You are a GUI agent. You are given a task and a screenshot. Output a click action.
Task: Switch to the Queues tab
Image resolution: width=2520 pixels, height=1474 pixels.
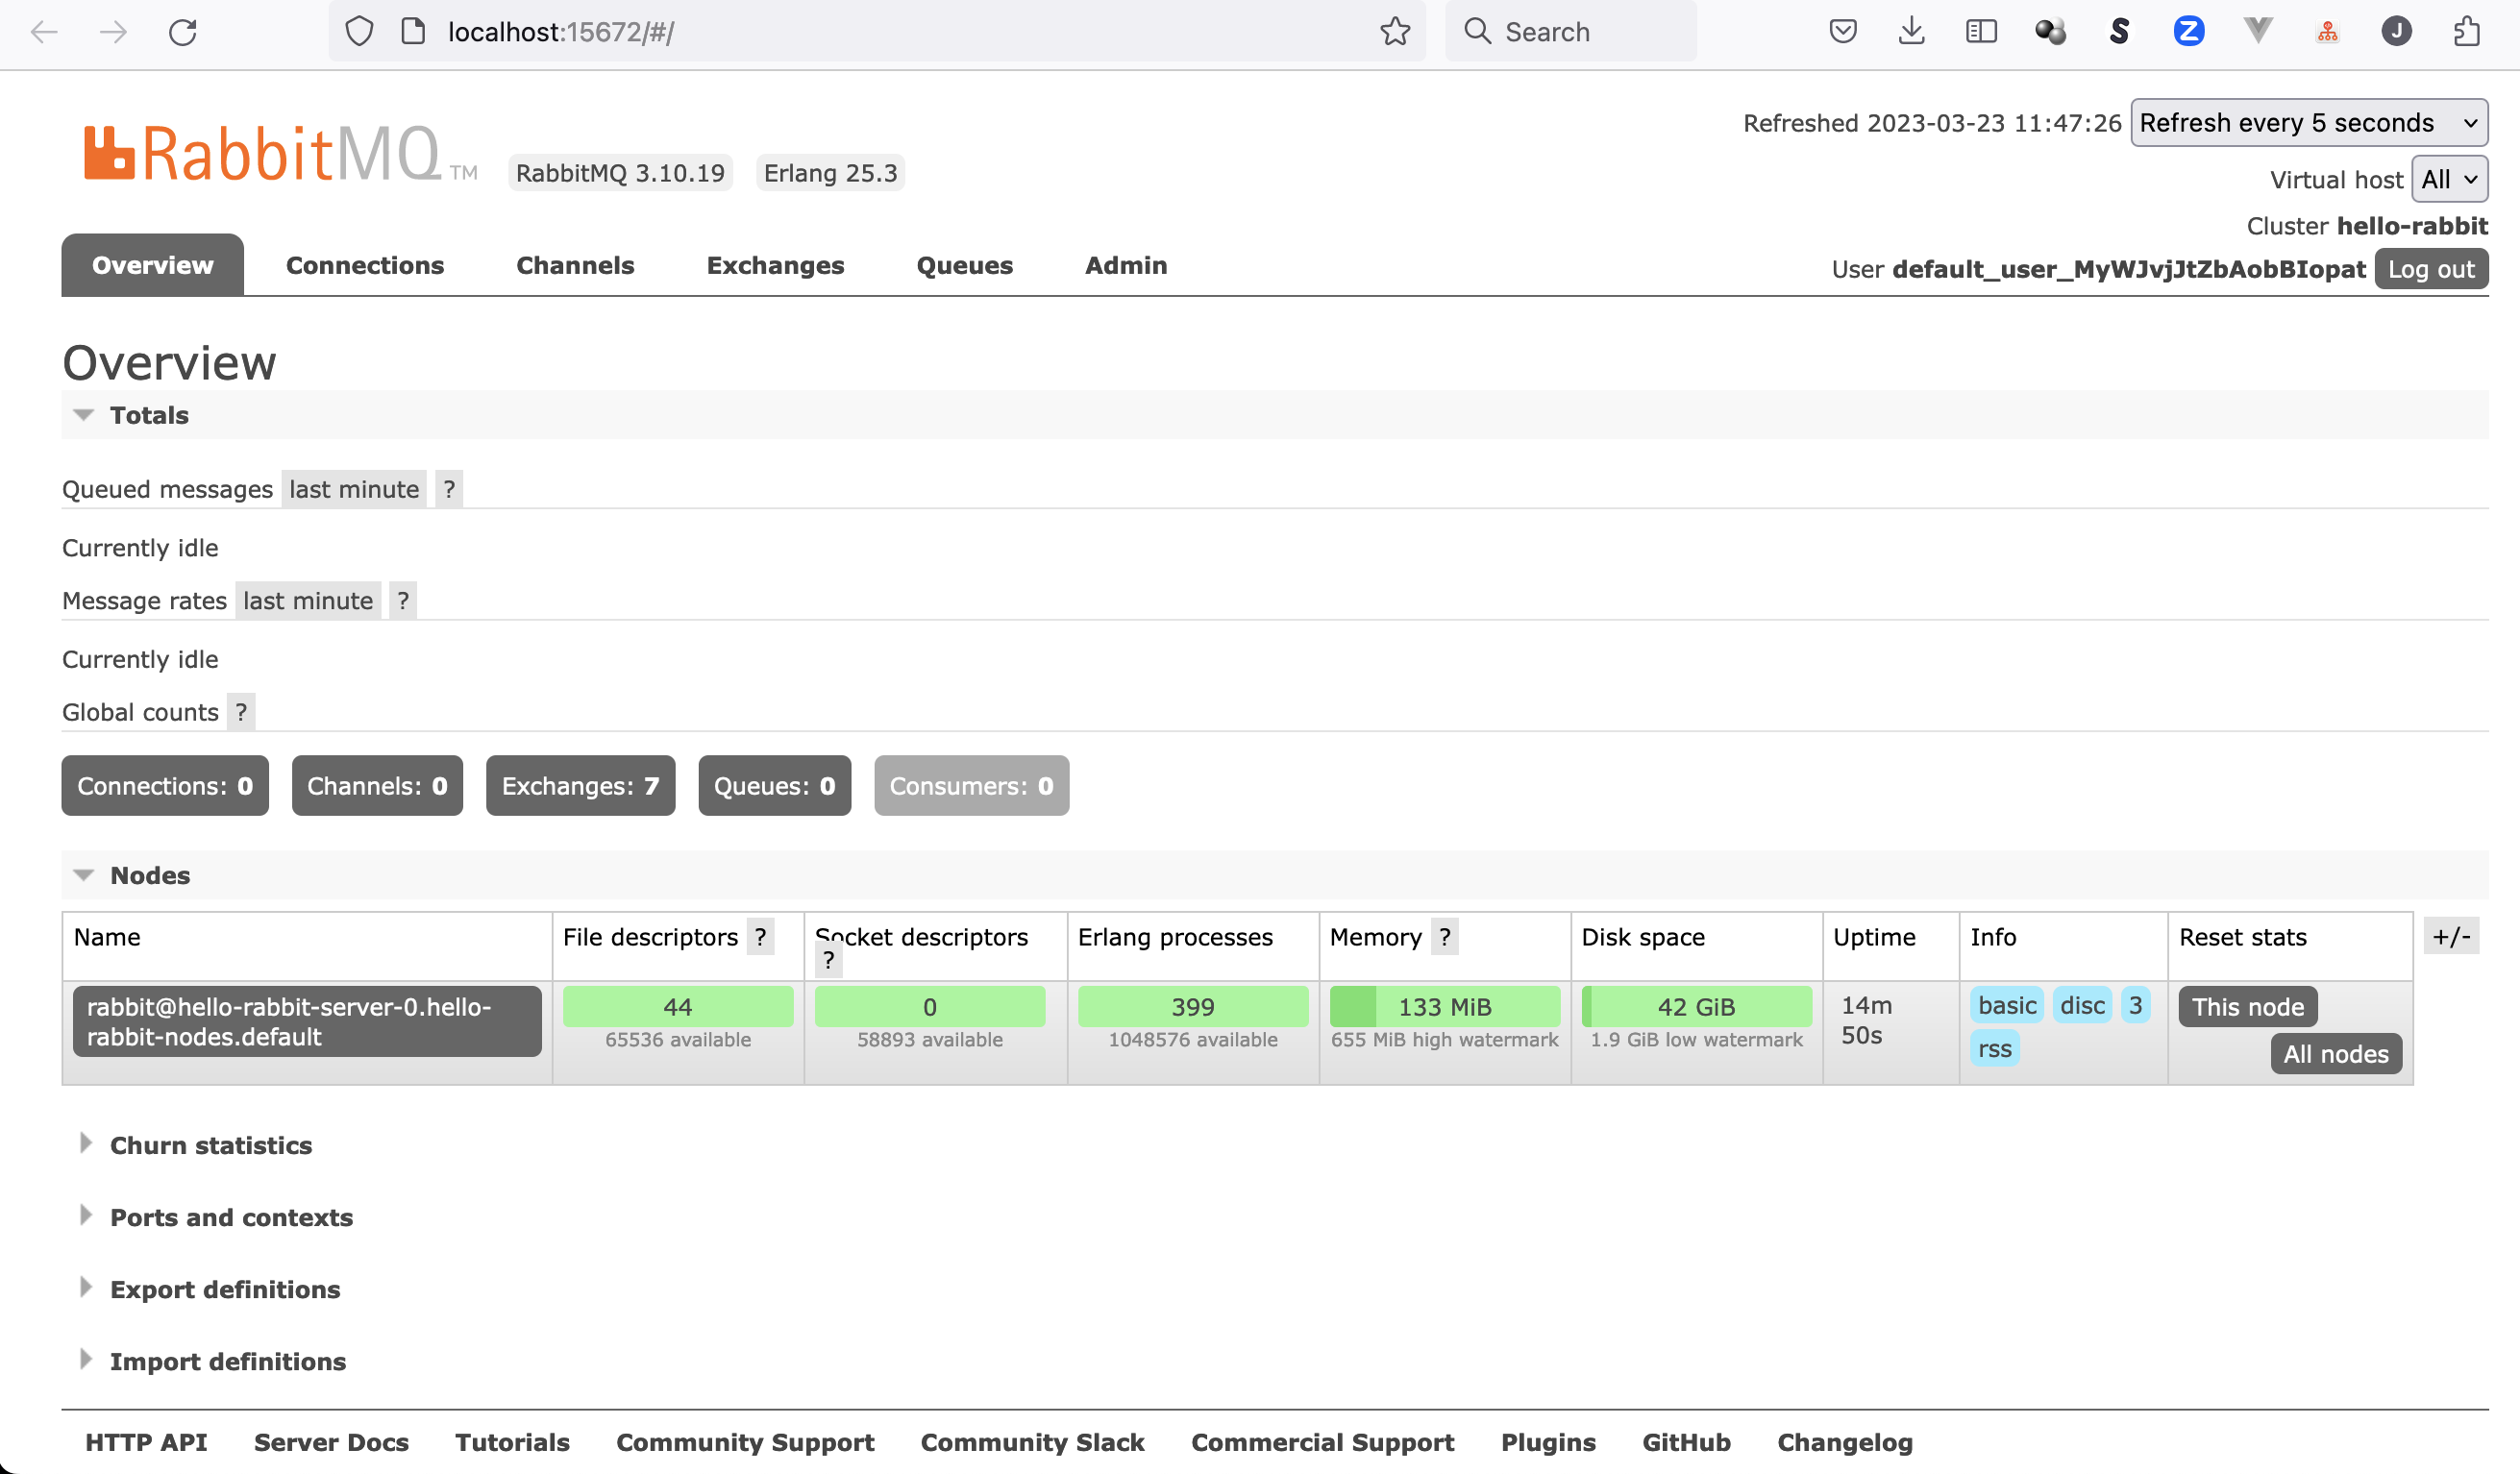coord(964,265)
